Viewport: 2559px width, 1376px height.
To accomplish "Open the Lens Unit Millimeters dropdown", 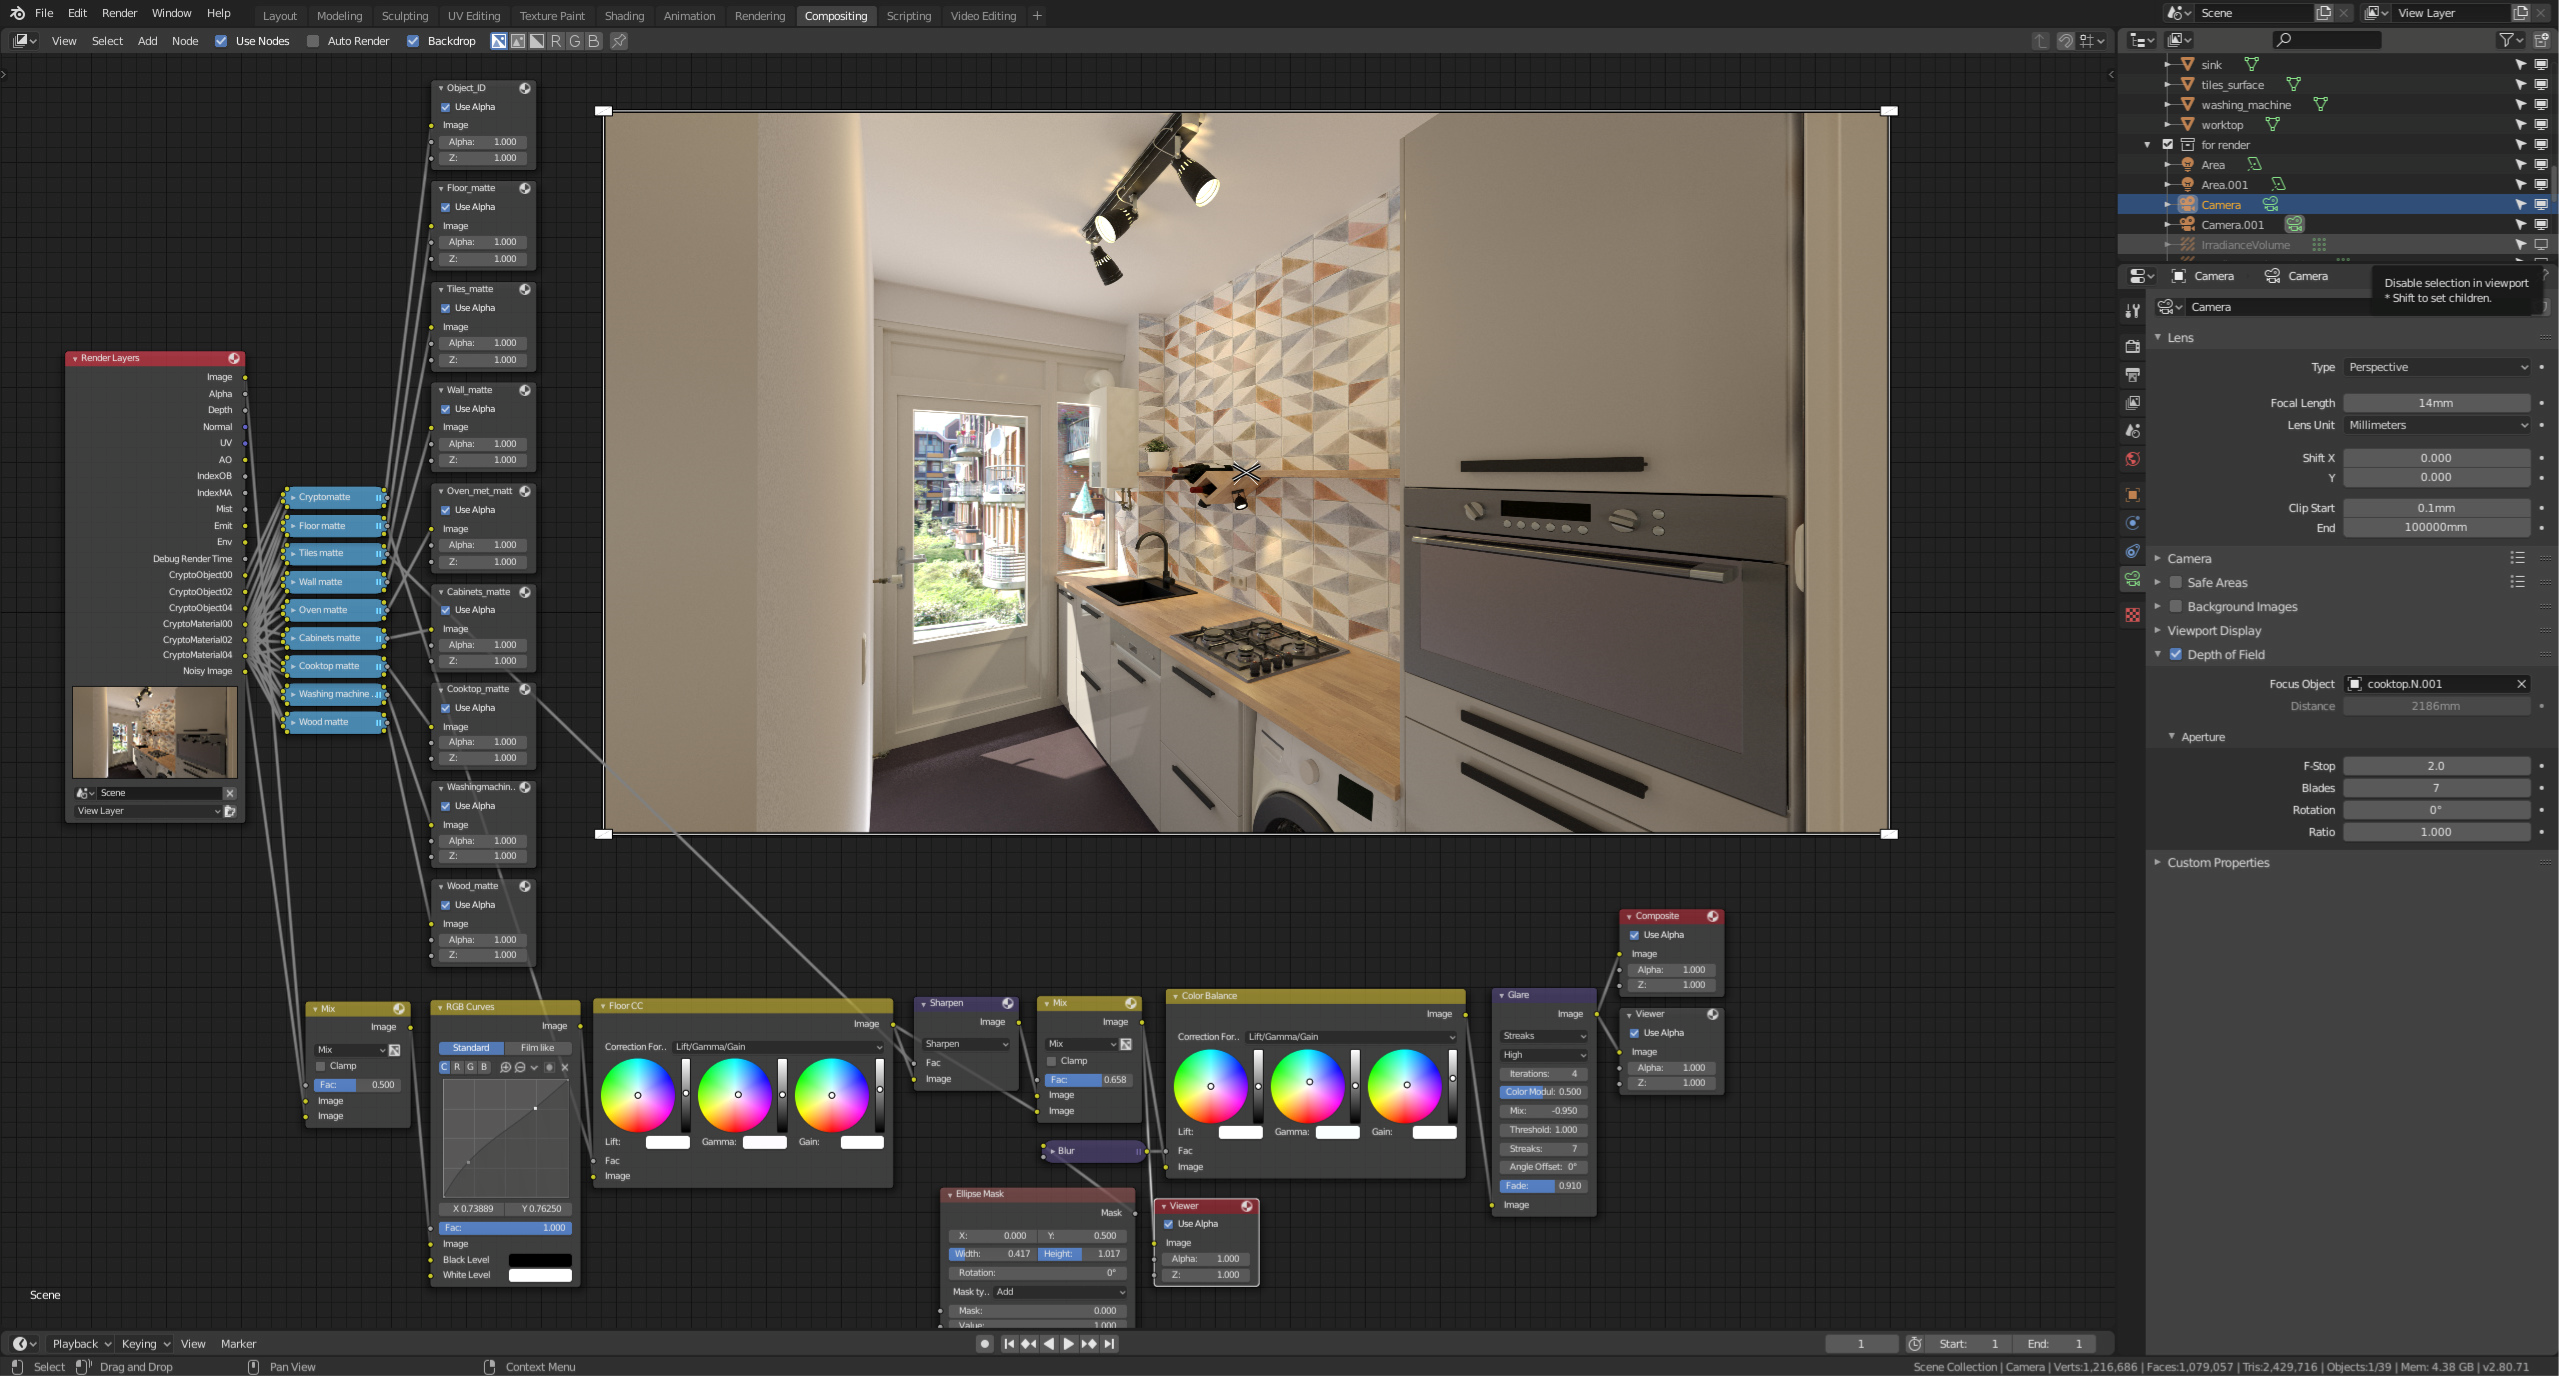I will pos(2436,425).
